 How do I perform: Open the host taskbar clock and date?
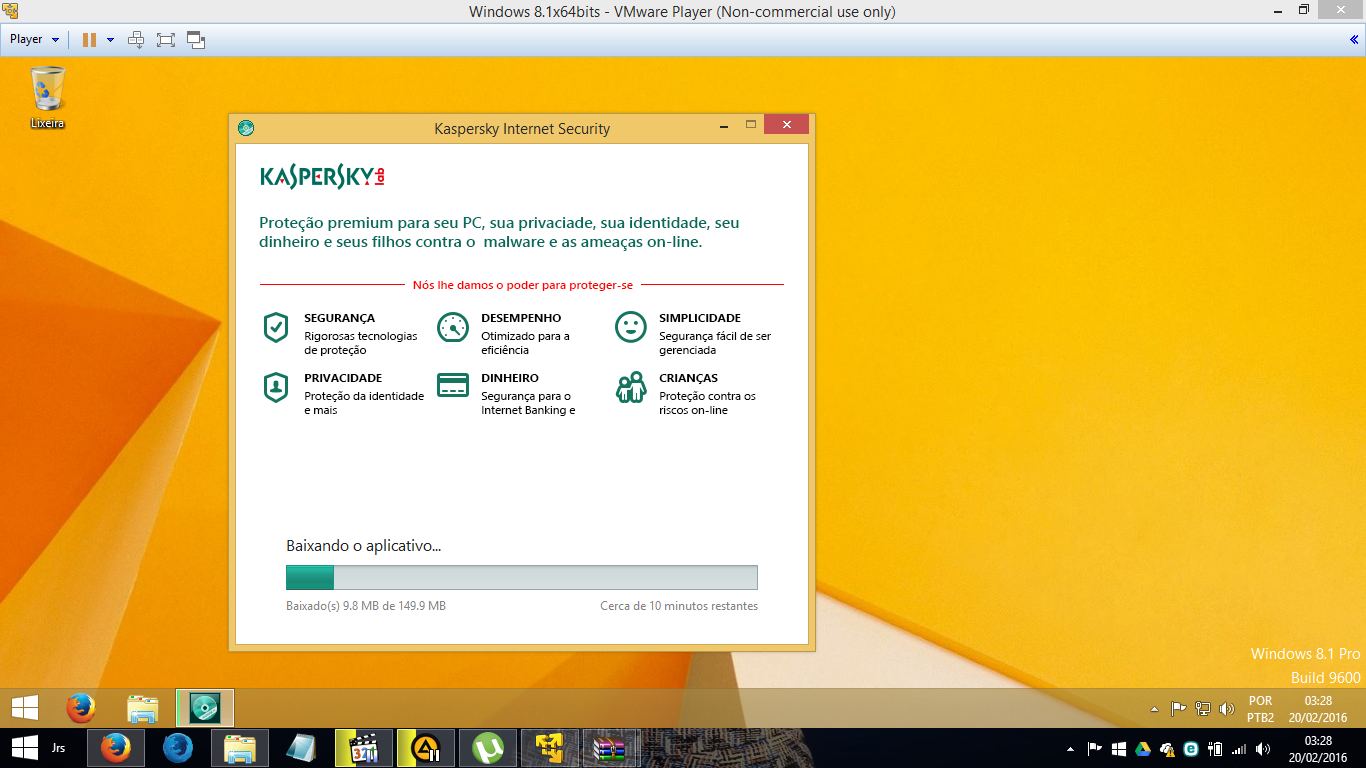click(1318, 748)
